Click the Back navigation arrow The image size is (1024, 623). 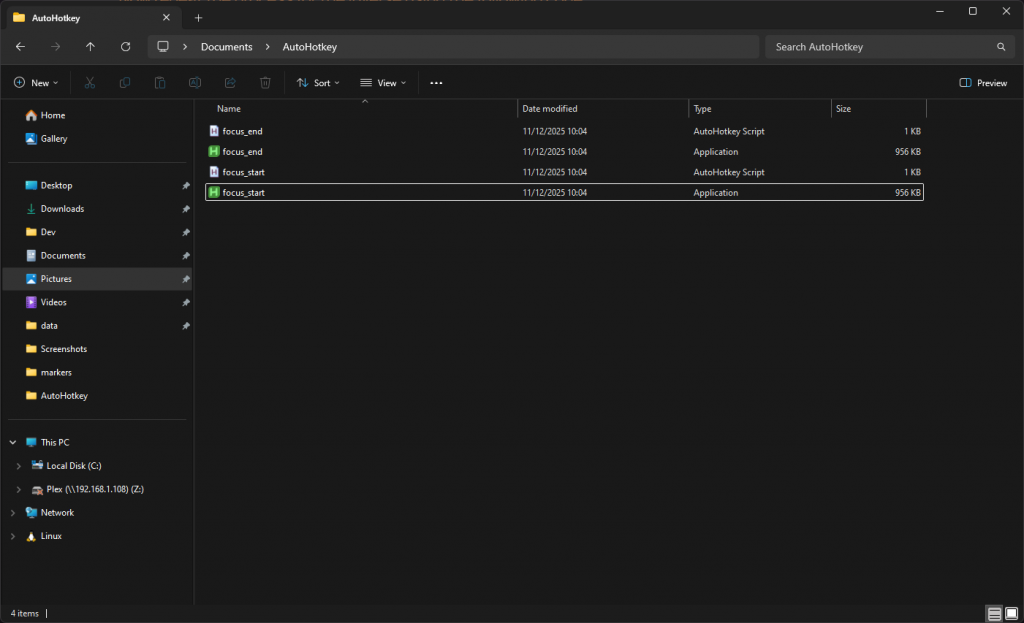click(21, 47)
